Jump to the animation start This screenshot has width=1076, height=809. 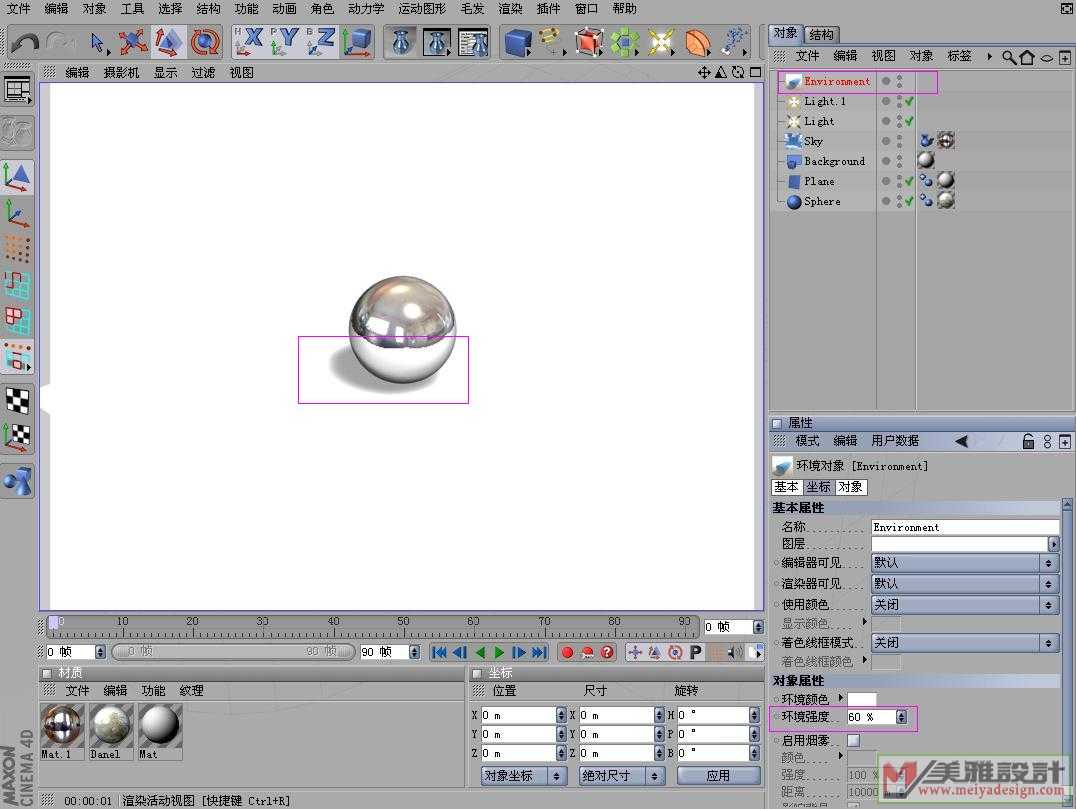[439, 653]
